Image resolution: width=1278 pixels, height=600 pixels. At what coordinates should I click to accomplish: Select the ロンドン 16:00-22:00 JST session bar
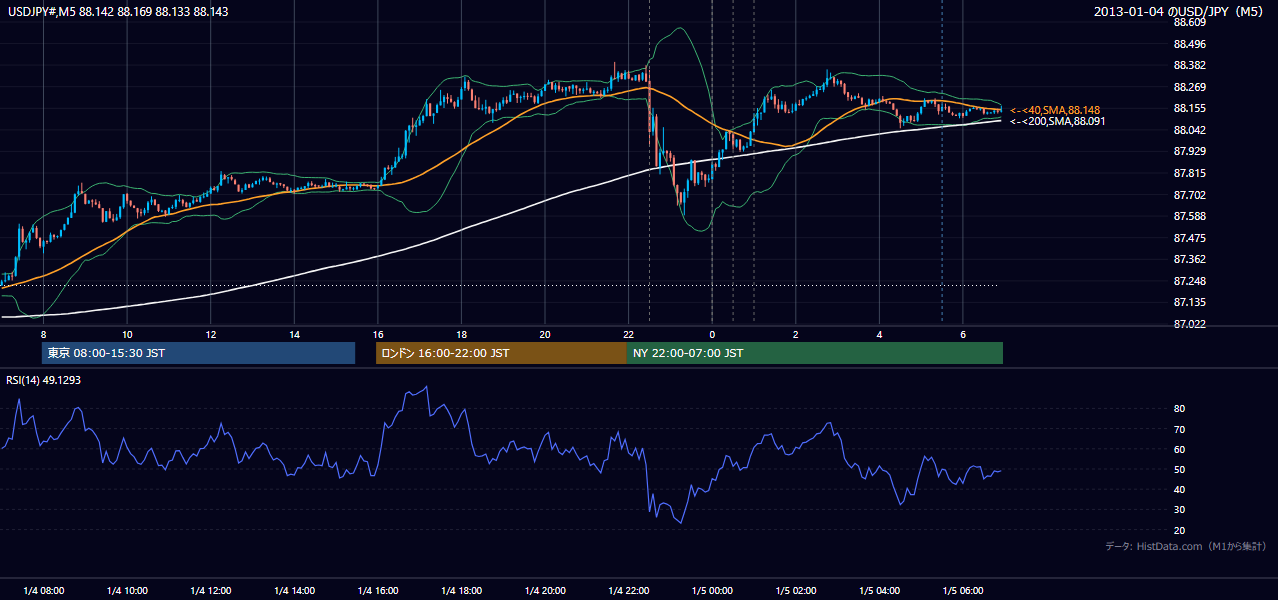tap(501, 353)
